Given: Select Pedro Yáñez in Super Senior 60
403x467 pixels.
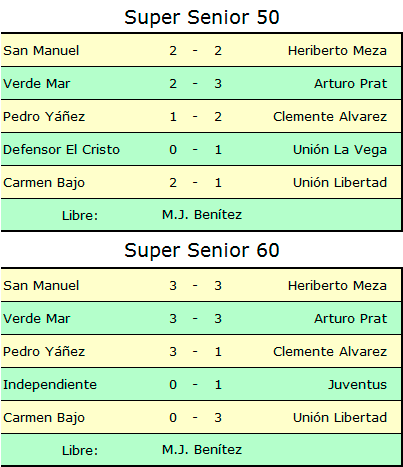Looking at the screenshot, I should coord(44,352).
